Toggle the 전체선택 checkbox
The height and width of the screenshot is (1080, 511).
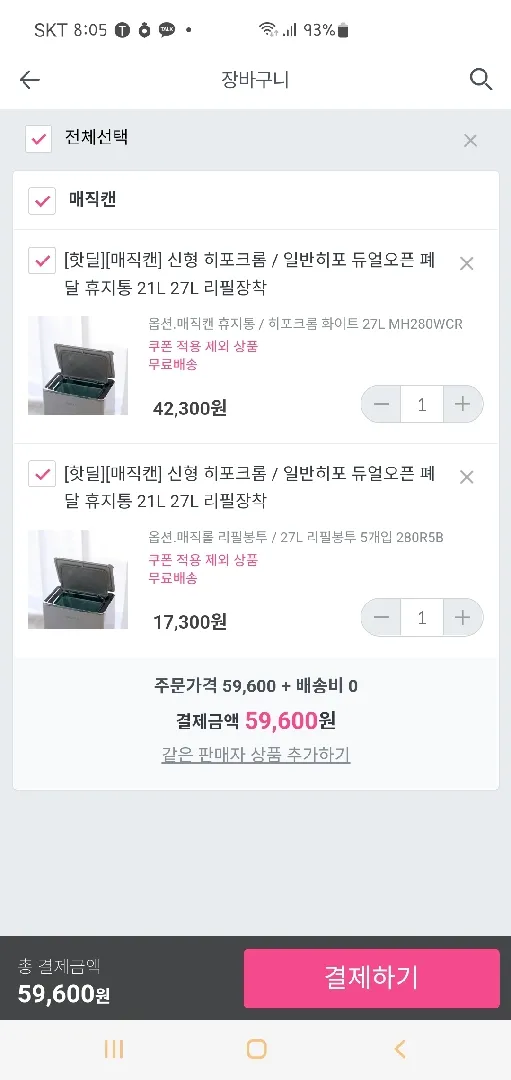(x=39, y=138)
